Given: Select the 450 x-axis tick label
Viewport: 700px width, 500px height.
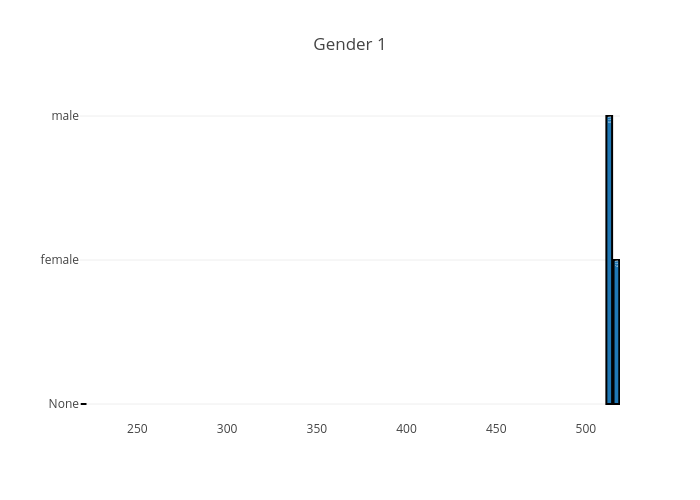Looking at the screenshot, I should [x=496, y=429].
